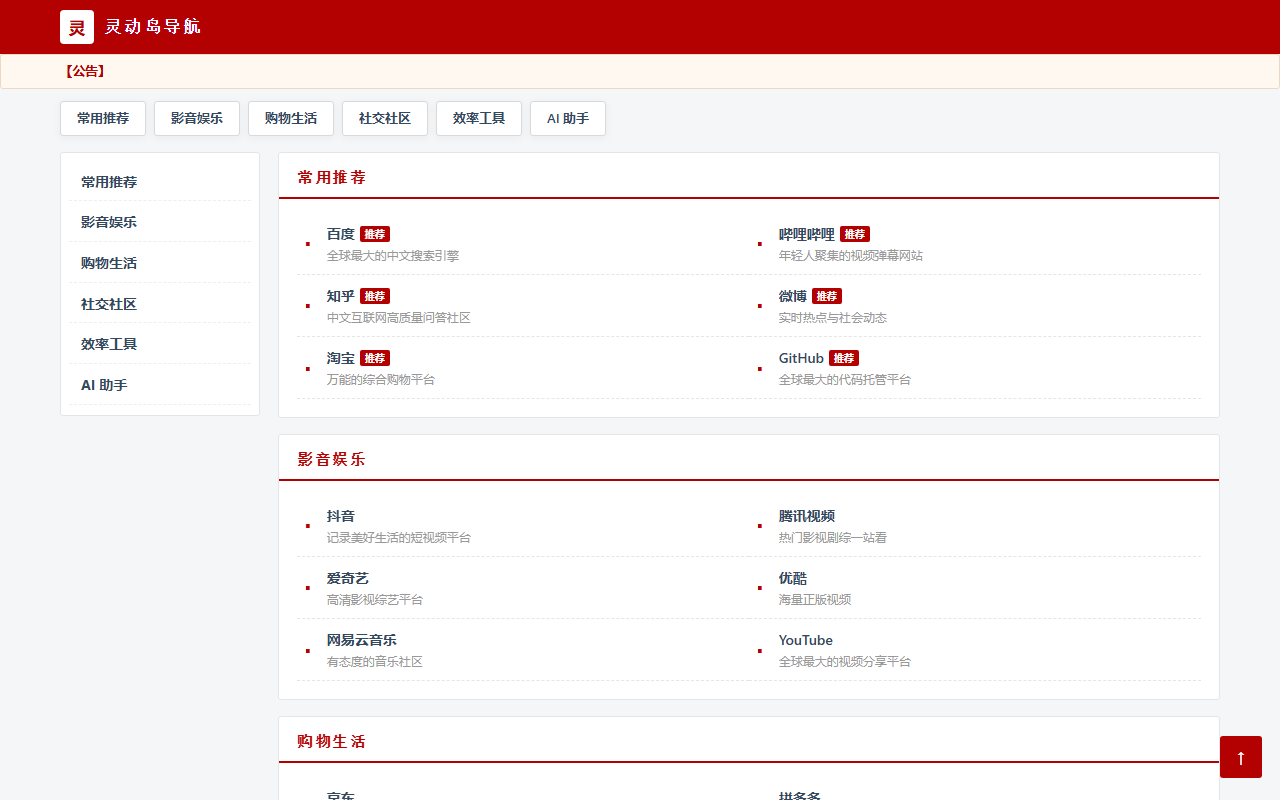Click the back-to-top arrow button

(1241, 757)
